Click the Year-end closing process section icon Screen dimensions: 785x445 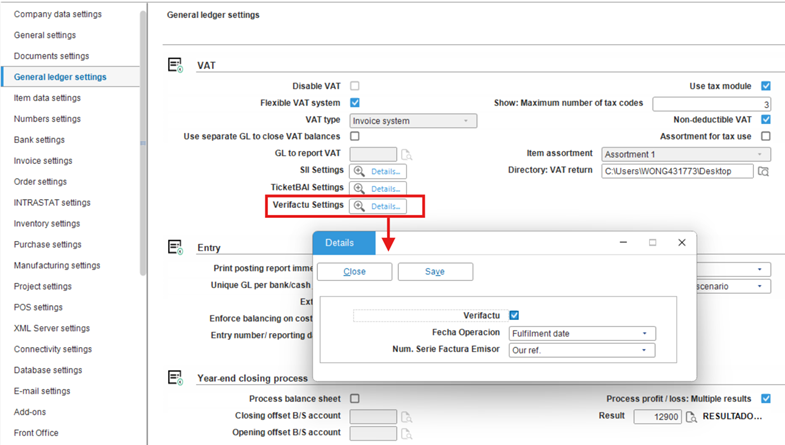pos(175,378)
